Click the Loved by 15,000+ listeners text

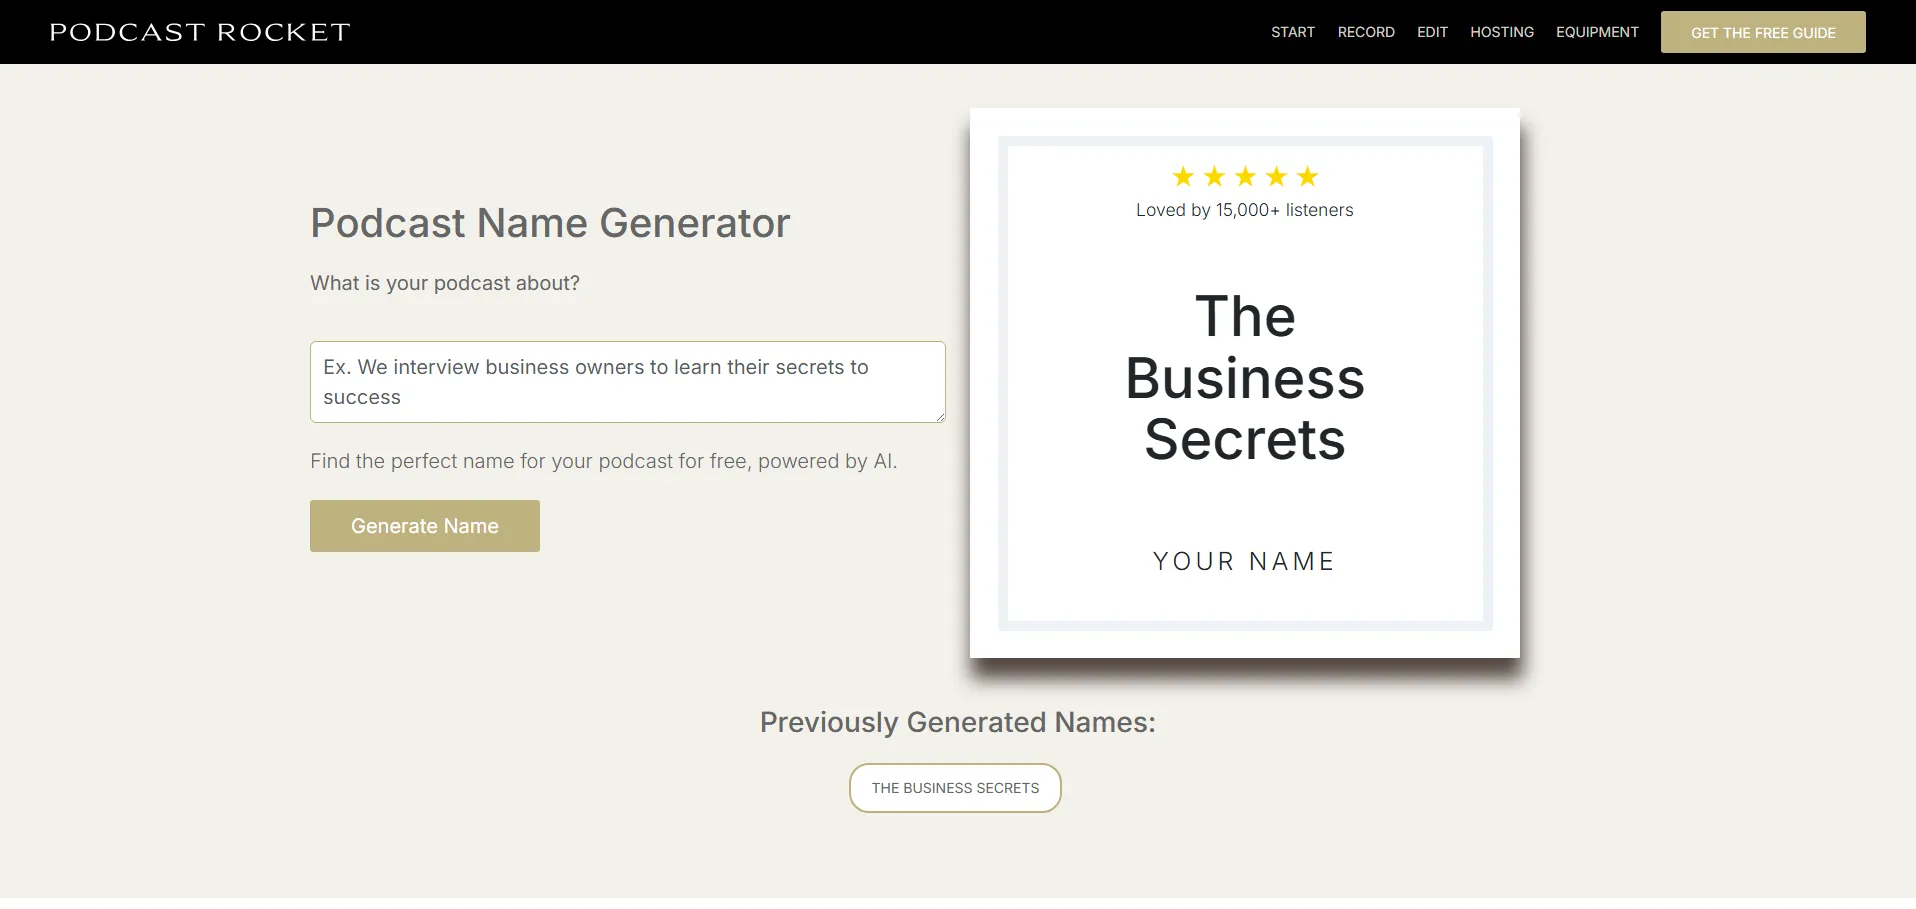[x=1244, y=210]
